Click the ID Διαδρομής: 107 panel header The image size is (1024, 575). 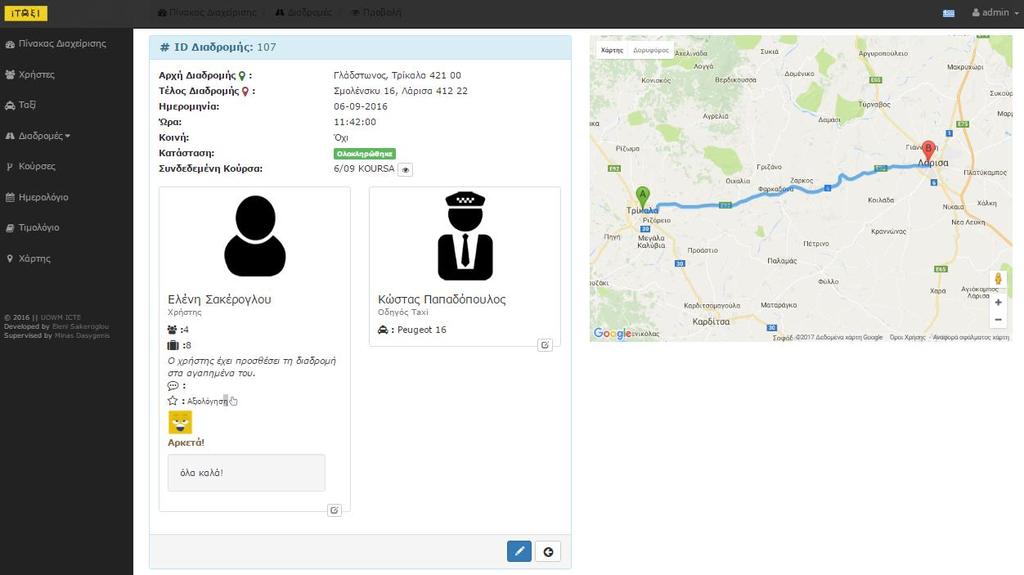(360, 48)
